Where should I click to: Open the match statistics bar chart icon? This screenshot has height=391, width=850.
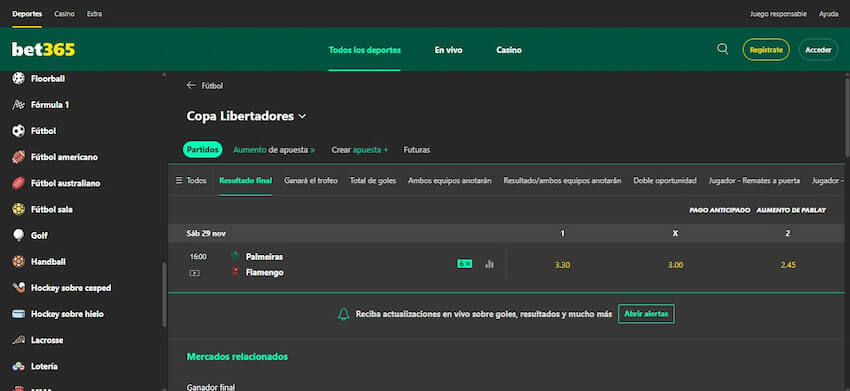(490, 264)
